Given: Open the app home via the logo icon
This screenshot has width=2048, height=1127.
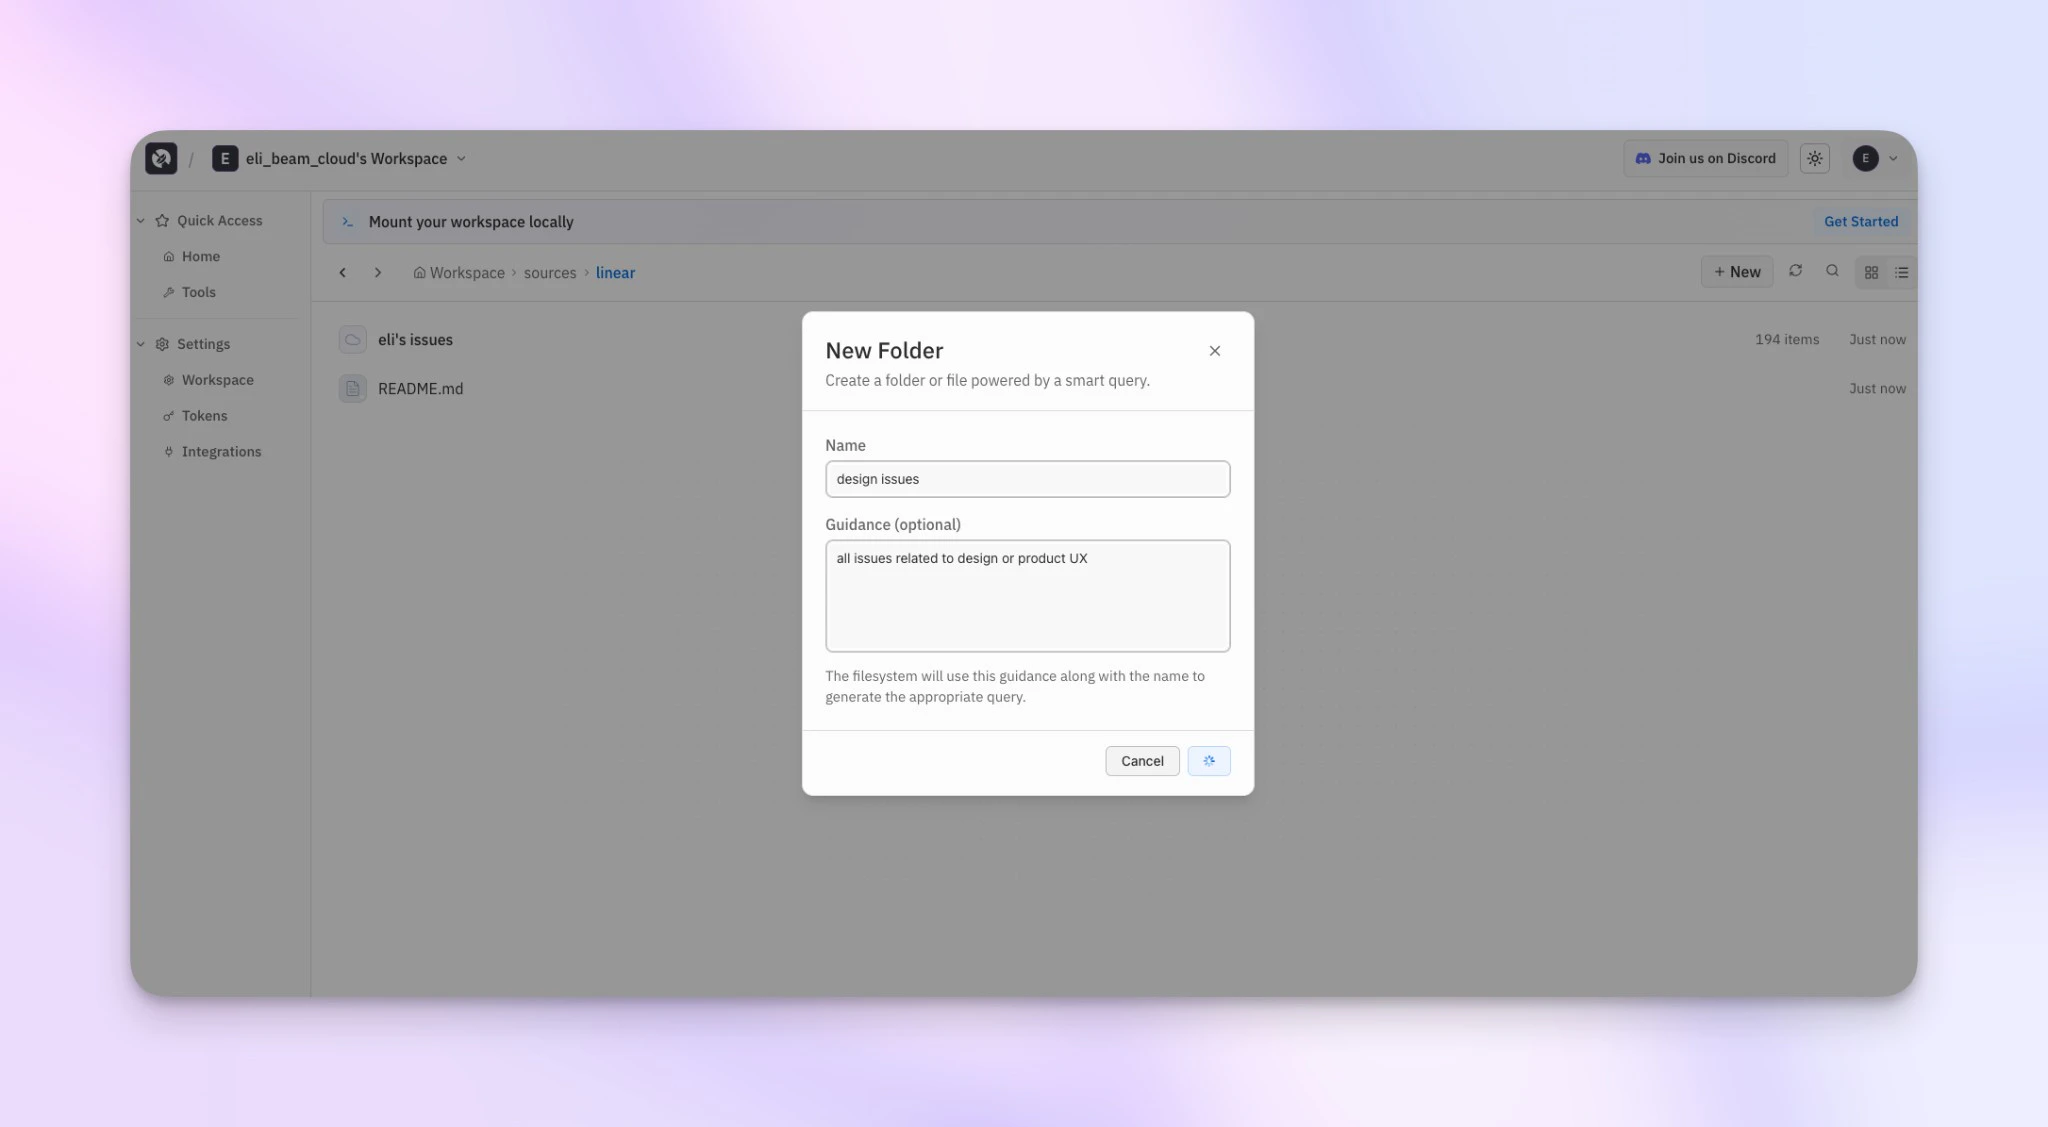Looking at the screenshot, I should click(x=161, y=158).
